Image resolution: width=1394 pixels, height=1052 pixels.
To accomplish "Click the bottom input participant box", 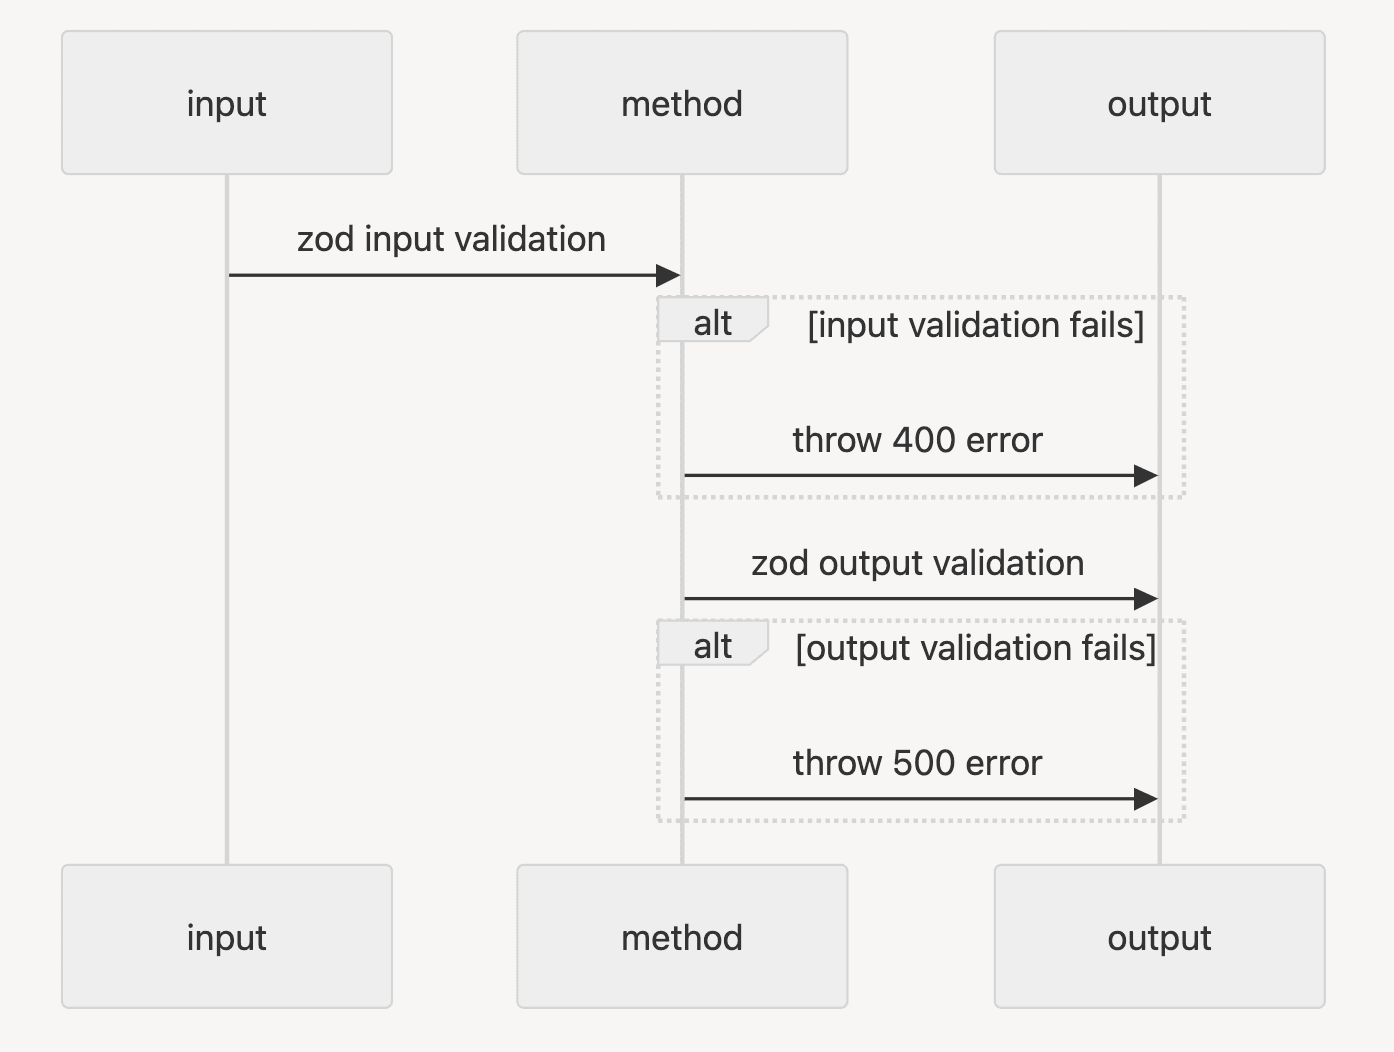I will (227, 937).
